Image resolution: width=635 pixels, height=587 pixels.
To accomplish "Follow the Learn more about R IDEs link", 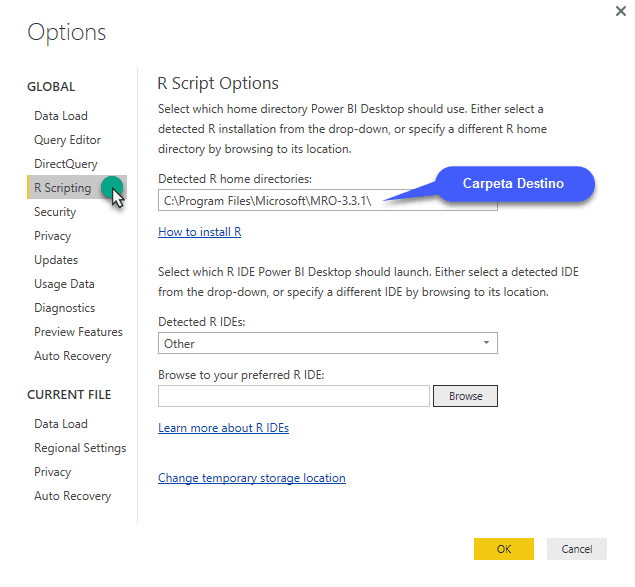I will tap(223, 428).
